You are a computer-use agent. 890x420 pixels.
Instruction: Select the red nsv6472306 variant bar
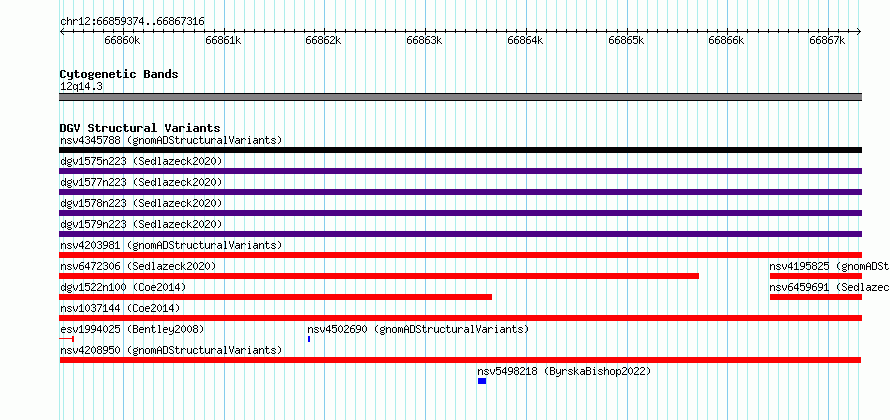click(x=379, y=276)
